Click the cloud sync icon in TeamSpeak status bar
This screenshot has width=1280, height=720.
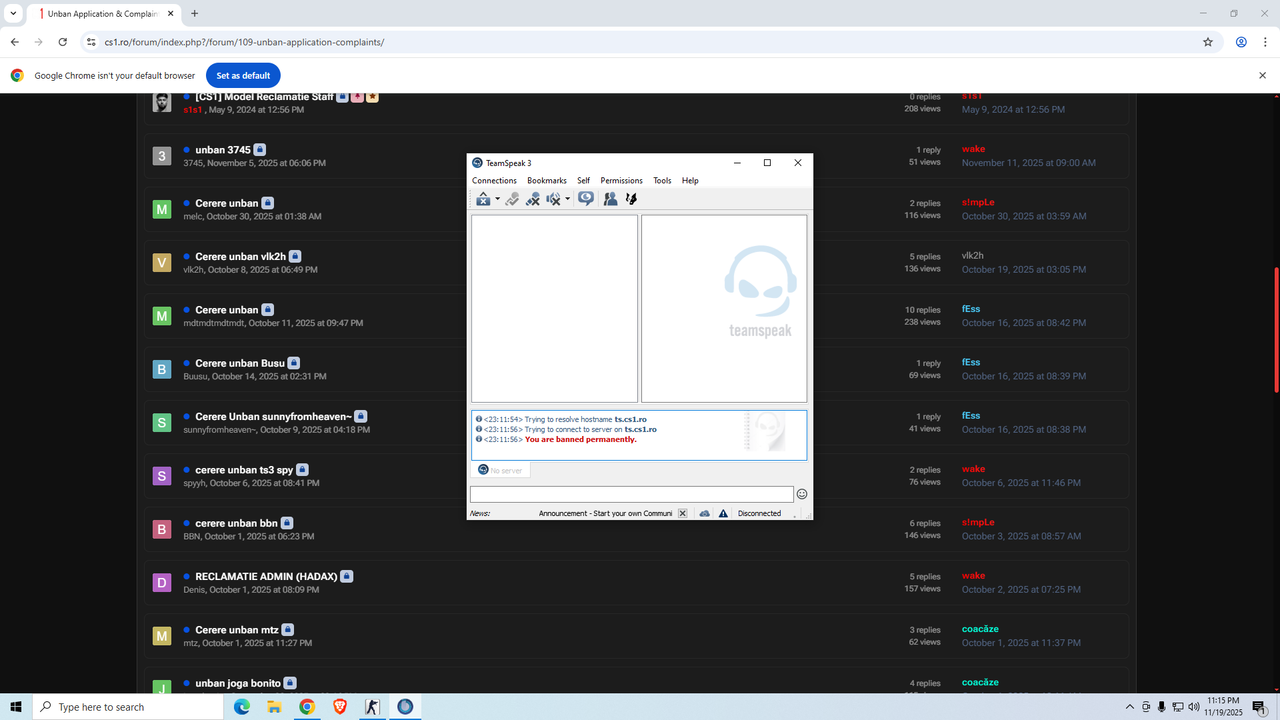(x=704, y=513)
